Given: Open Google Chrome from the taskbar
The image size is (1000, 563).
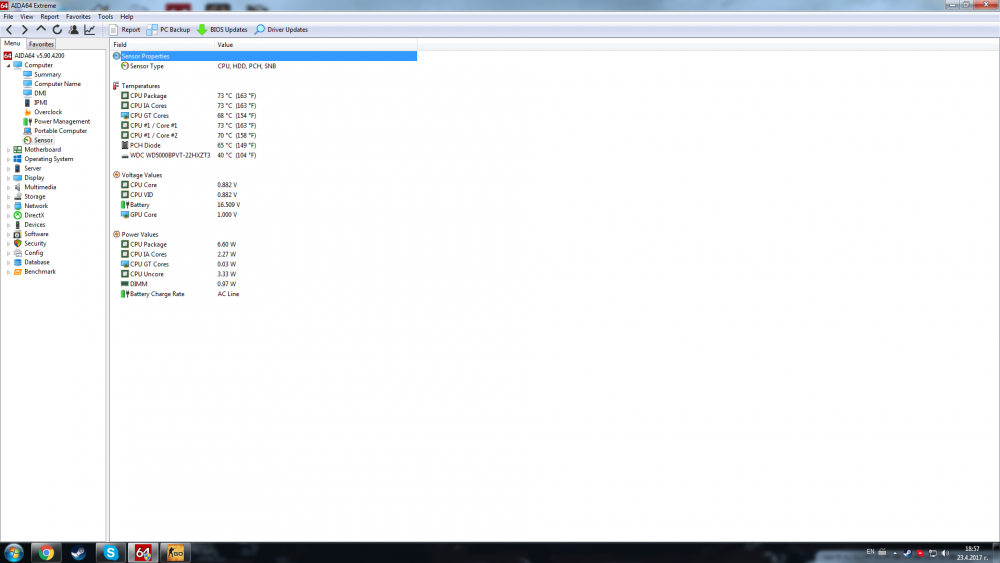Looking at the screenshot, I should click(46, 553).
